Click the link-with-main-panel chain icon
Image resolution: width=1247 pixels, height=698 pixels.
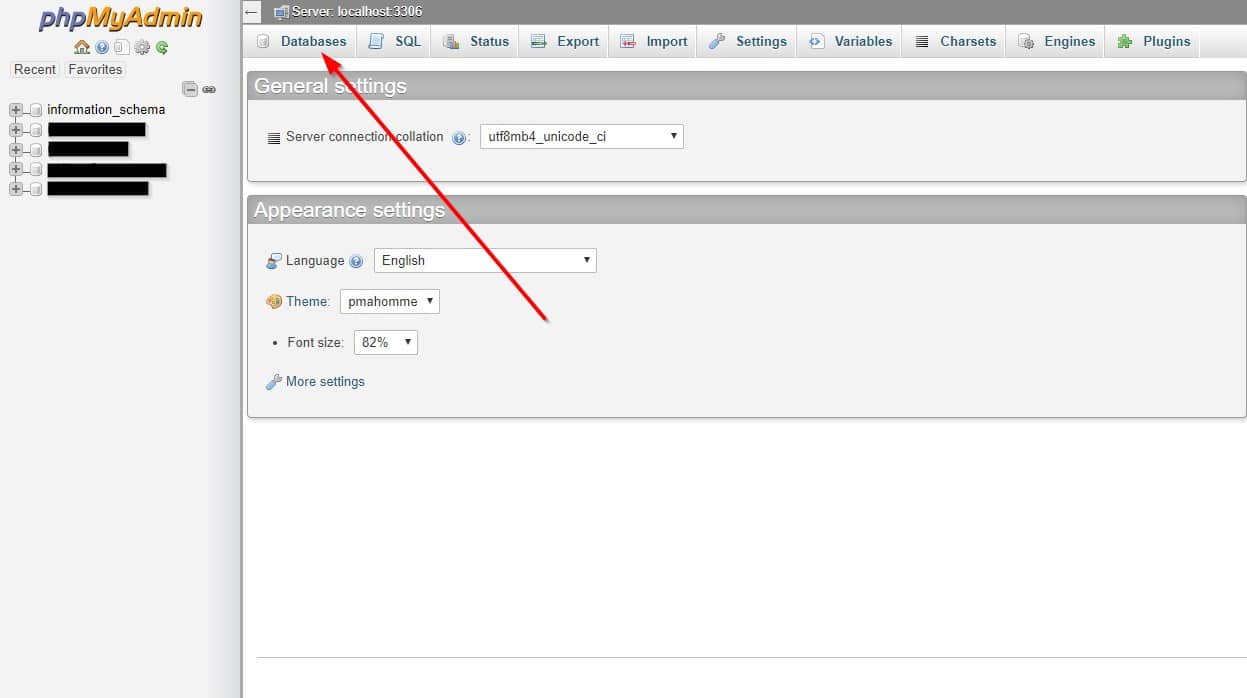209,89
